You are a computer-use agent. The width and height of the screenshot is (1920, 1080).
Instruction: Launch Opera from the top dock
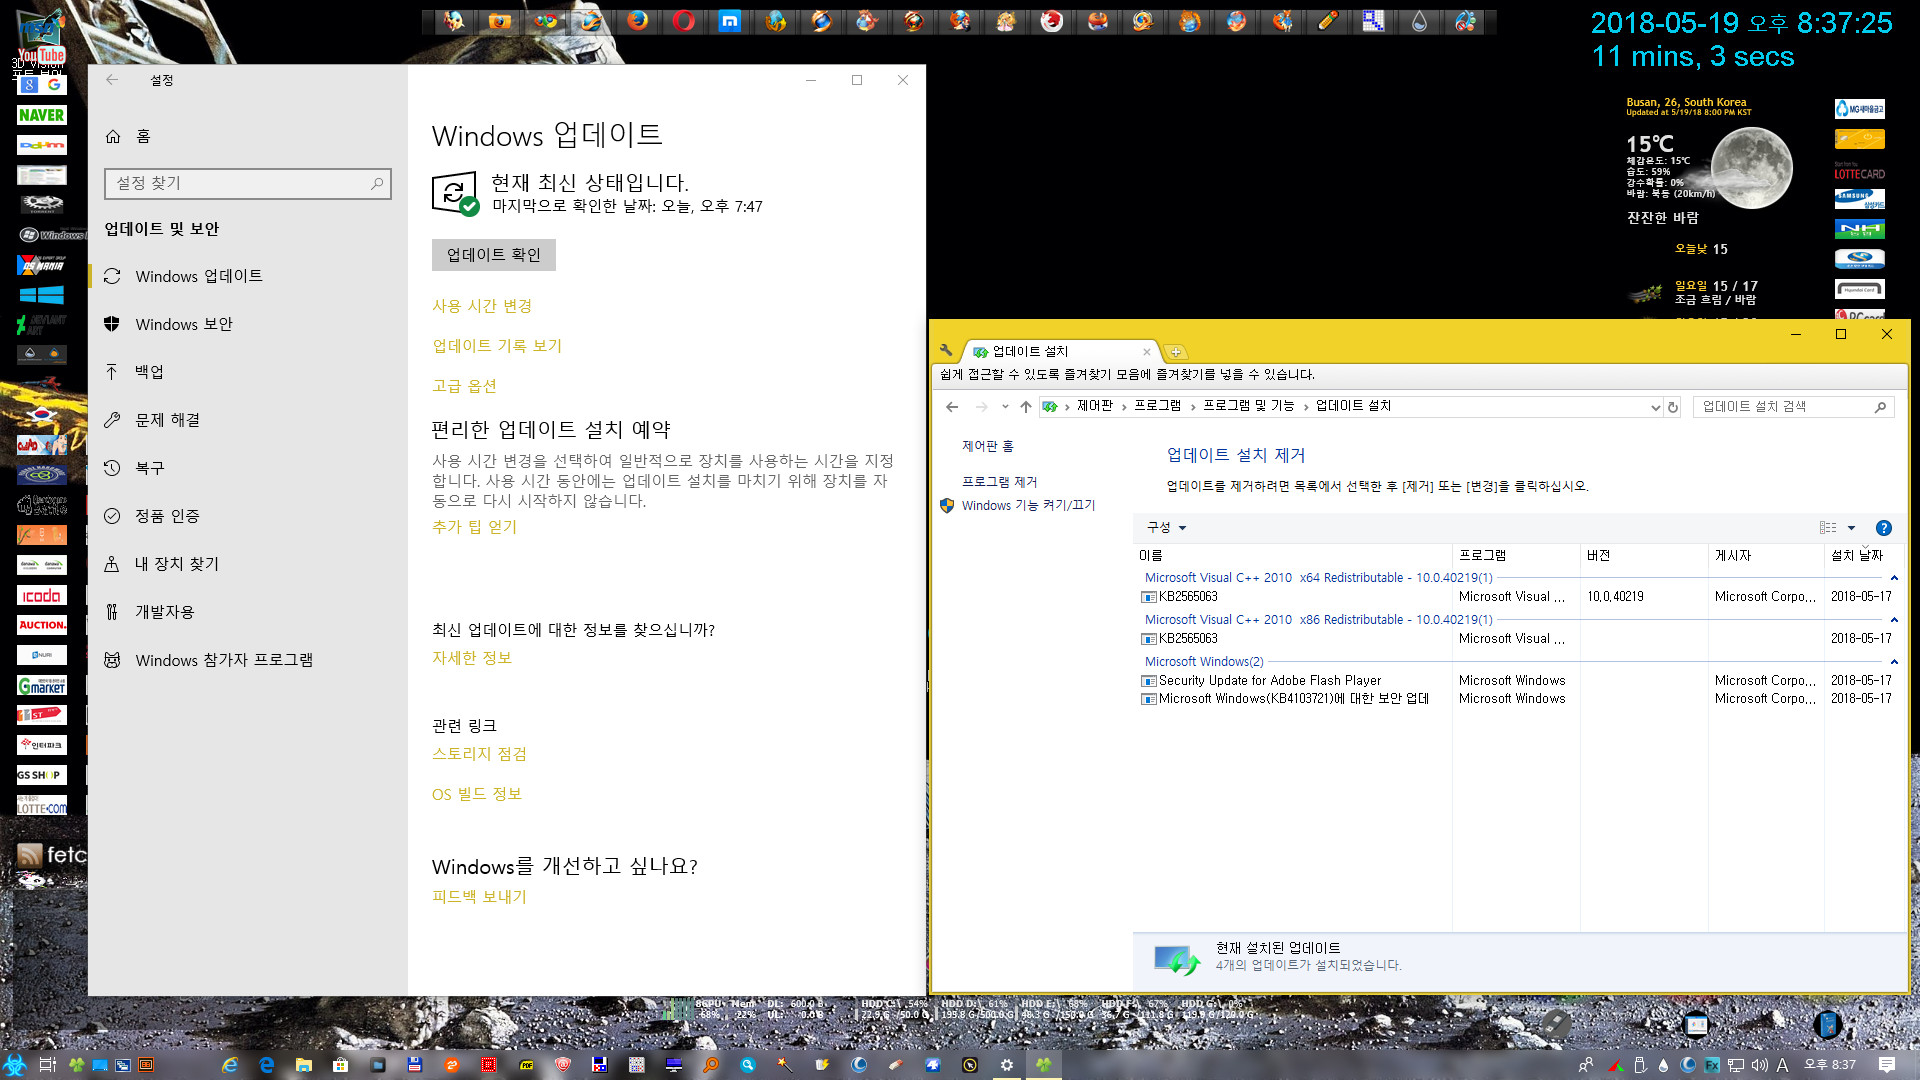point(684,20)
